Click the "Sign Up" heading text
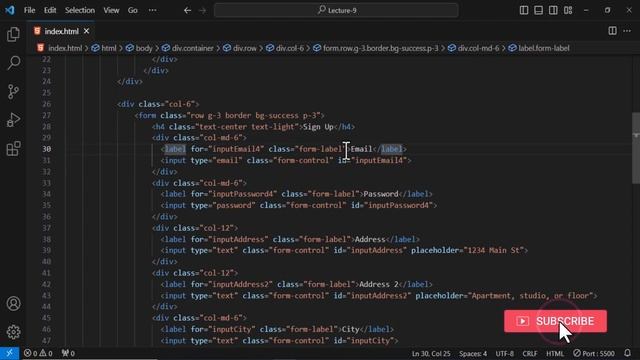Screen dimensions: 640x360 pos(318,127)
